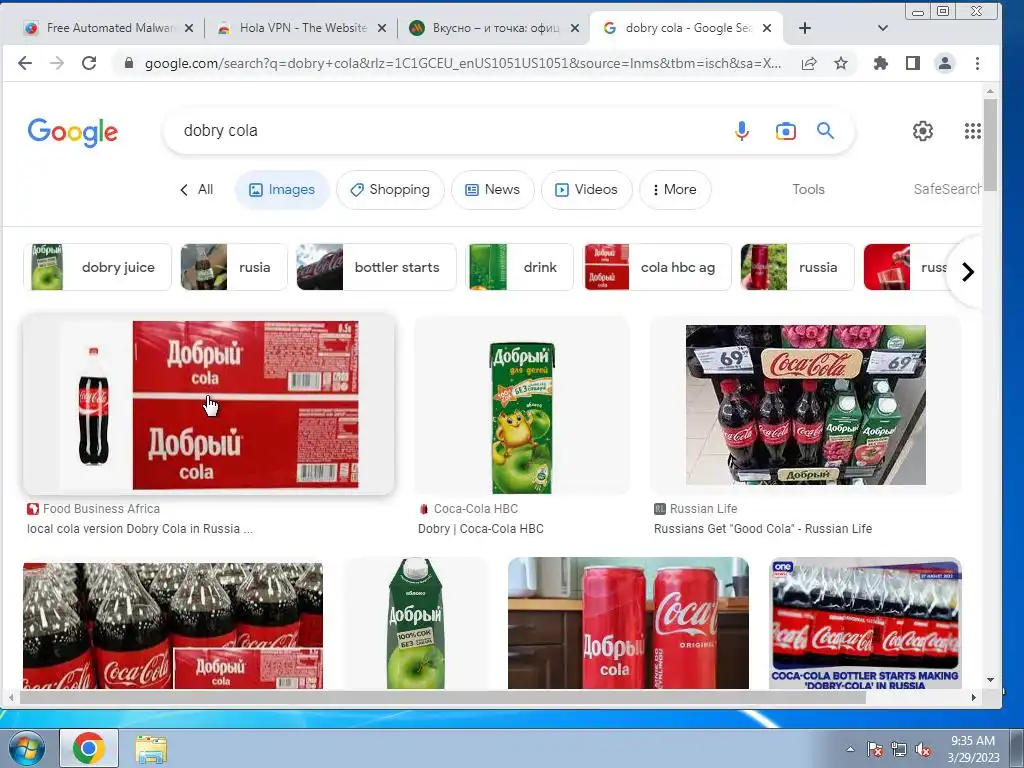The image size is (1024, 768).
Task: Click the Google logo
Action: [72, 132]
